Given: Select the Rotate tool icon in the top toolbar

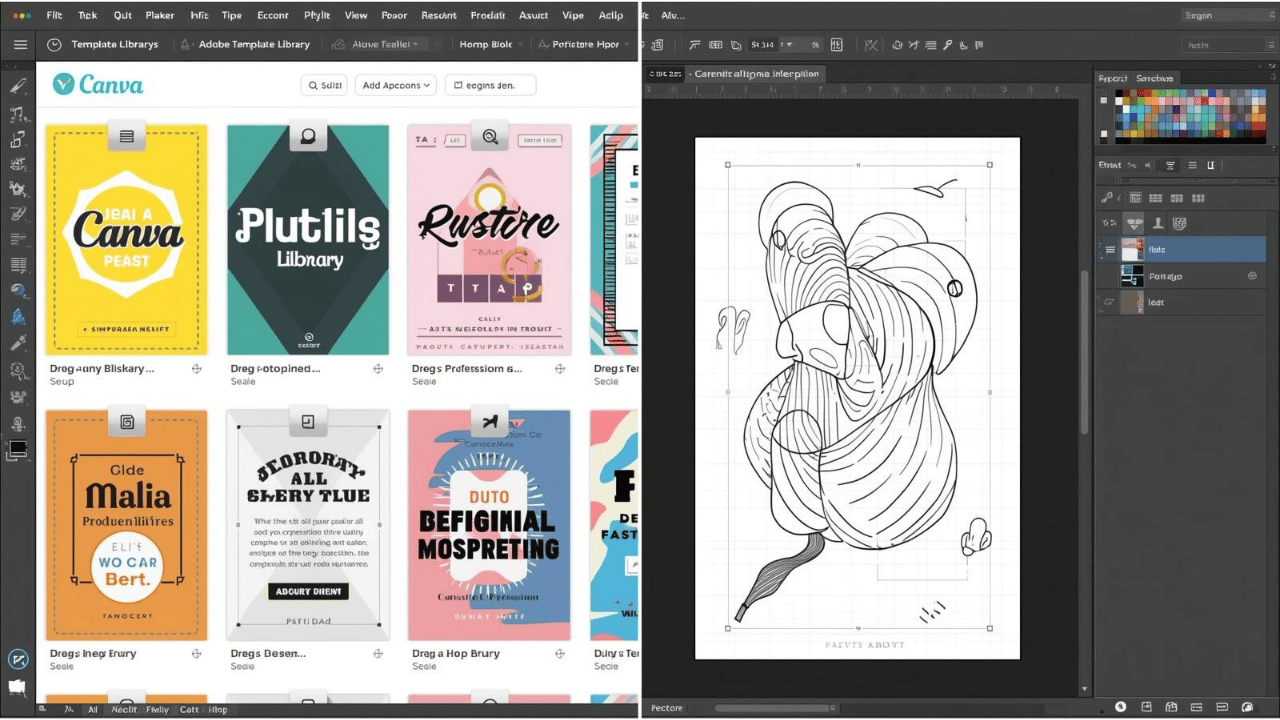Looking at the screenshot, I should (898, 44).
